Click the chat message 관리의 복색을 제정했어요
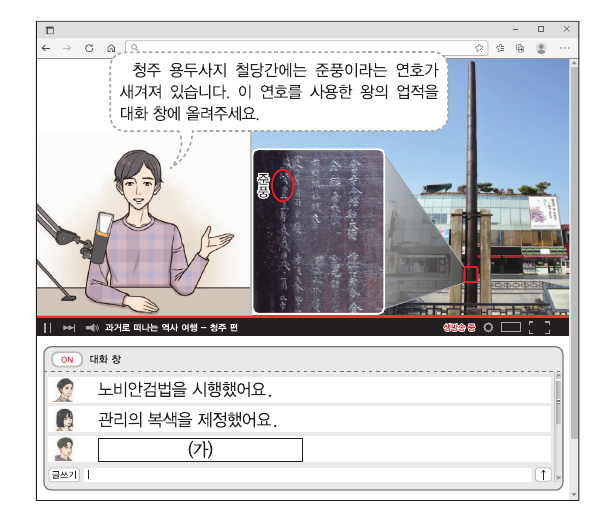595x522 pixels. click(187, 420)
